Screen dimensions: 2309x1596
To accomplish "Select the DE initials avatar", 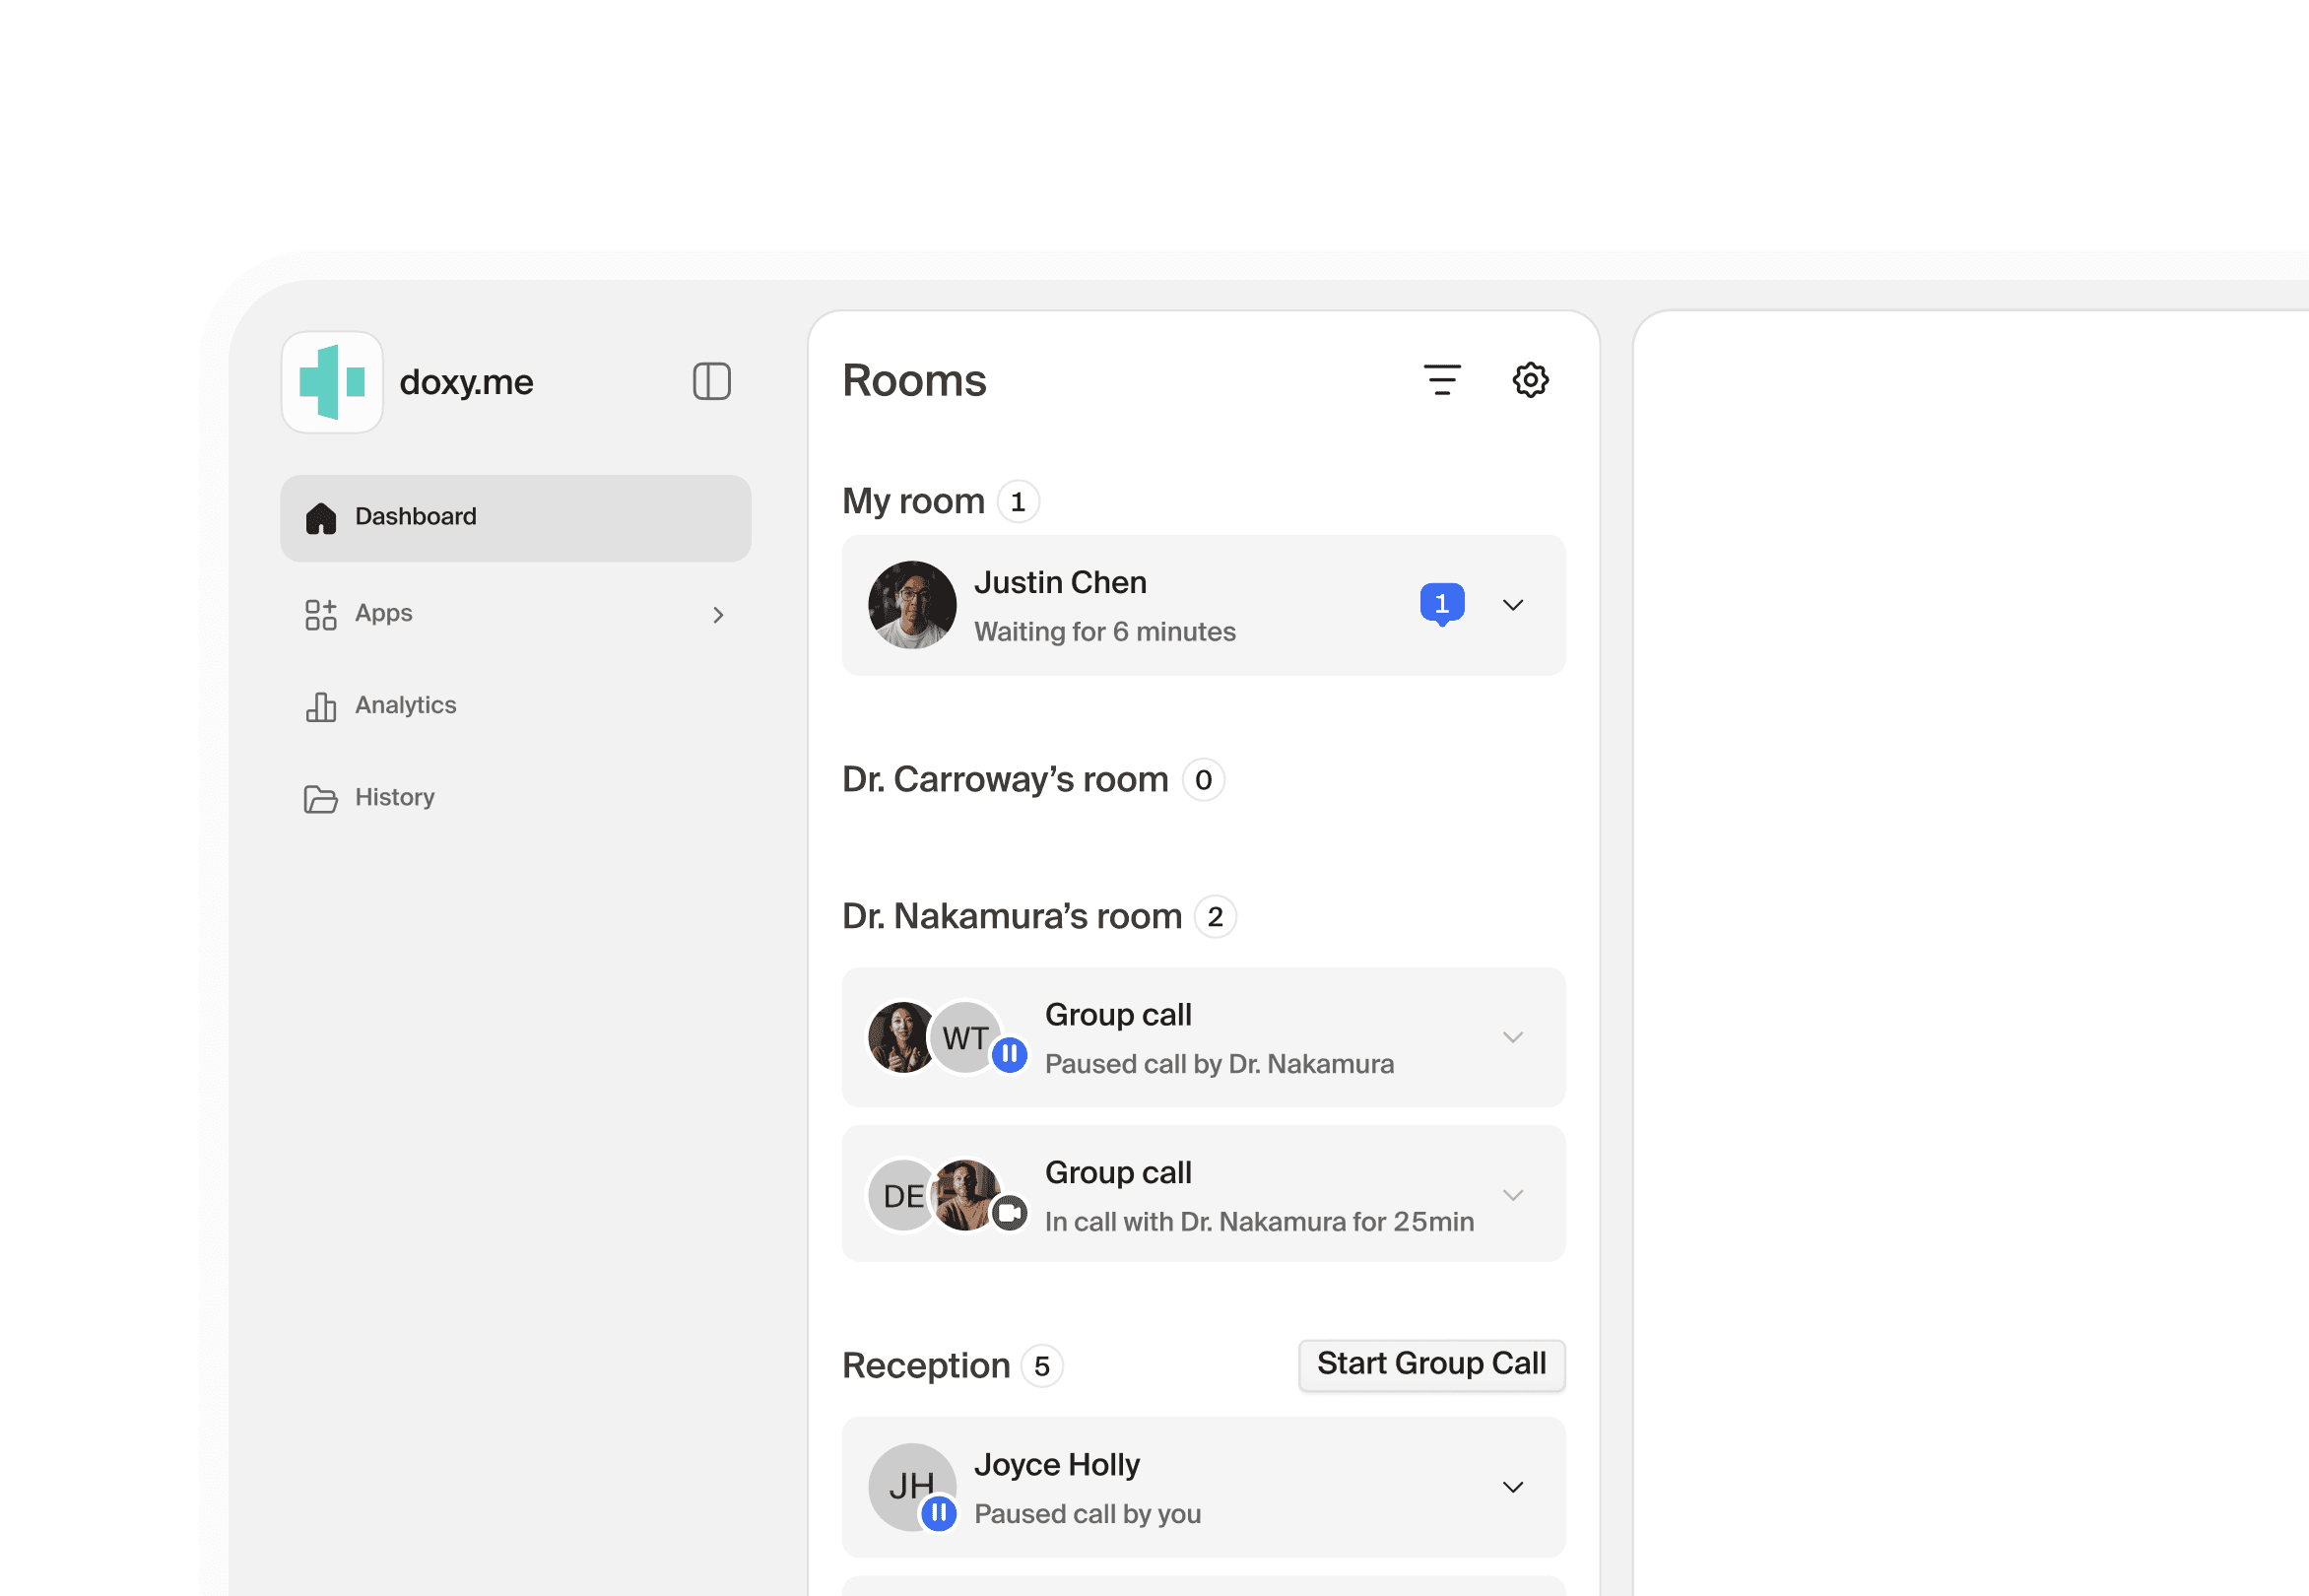I will coord(902,1196).
